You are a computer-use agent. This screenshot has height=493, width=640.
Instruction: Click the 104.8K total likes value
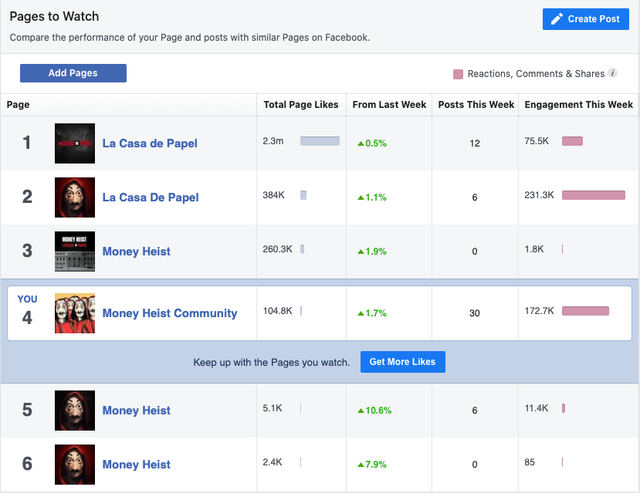click(278, 311)
